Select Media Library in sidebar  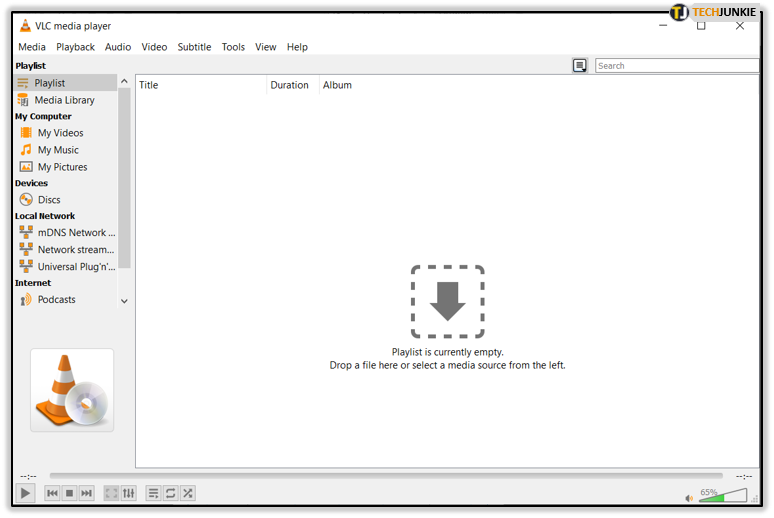pyautogui.click(x=64, y=100)
